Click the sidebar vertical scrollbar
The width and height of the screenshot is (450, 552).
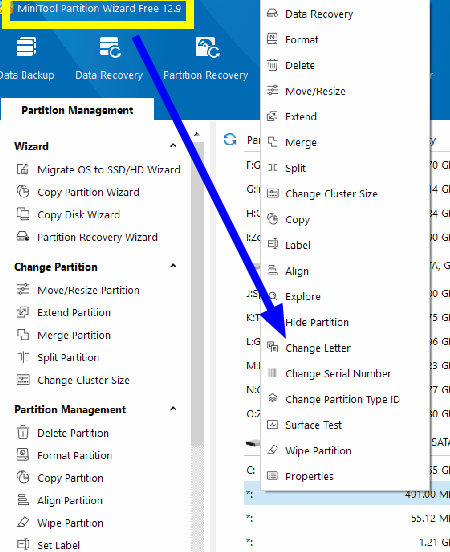[198, 292]
